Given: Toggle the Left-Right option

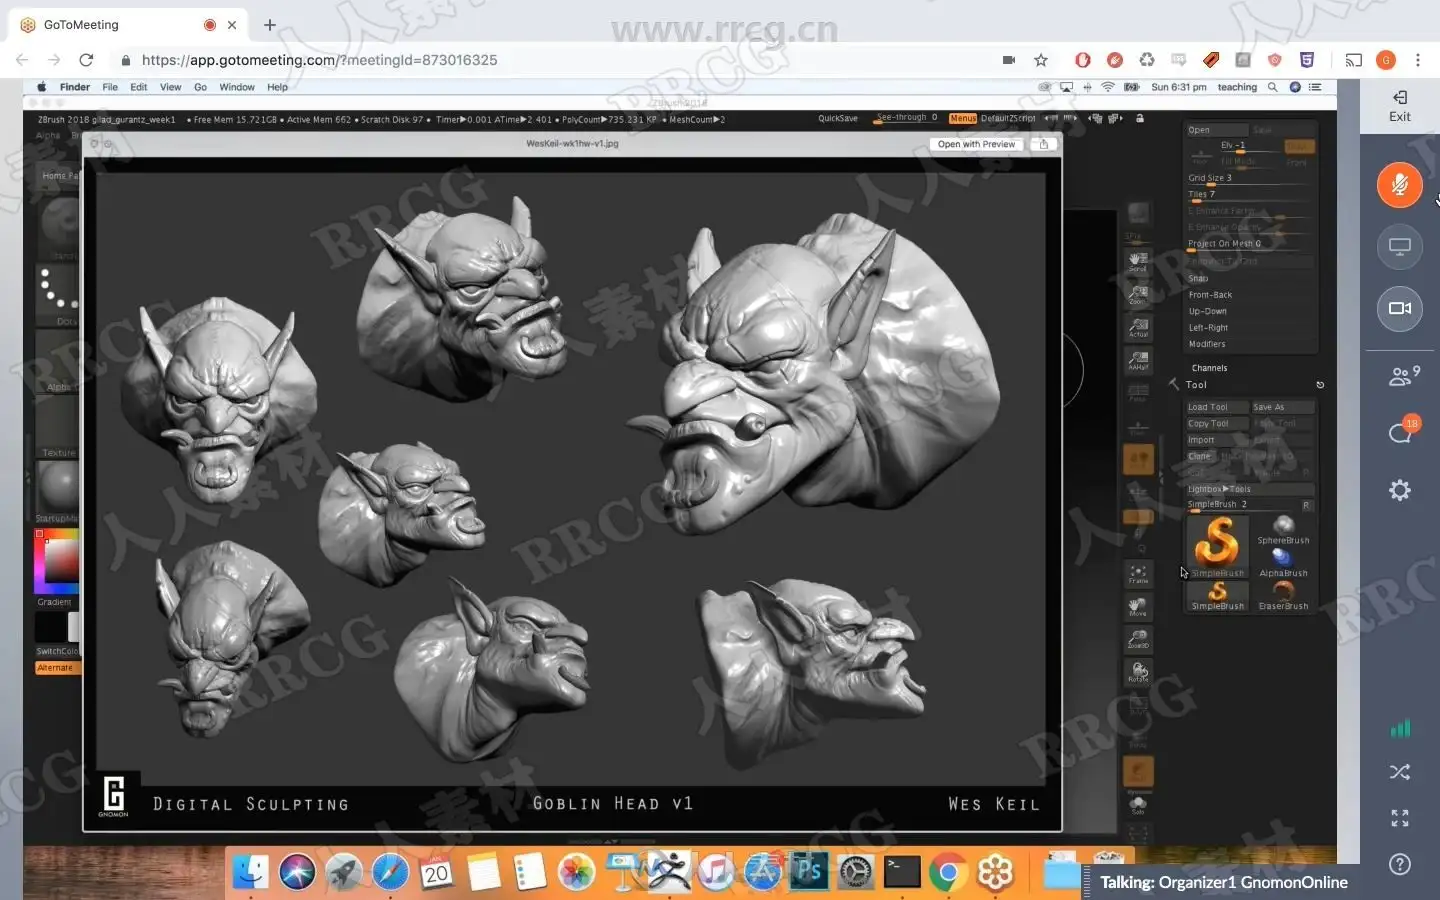Looking at the screenshot, I should click(x=1208, y=328).
